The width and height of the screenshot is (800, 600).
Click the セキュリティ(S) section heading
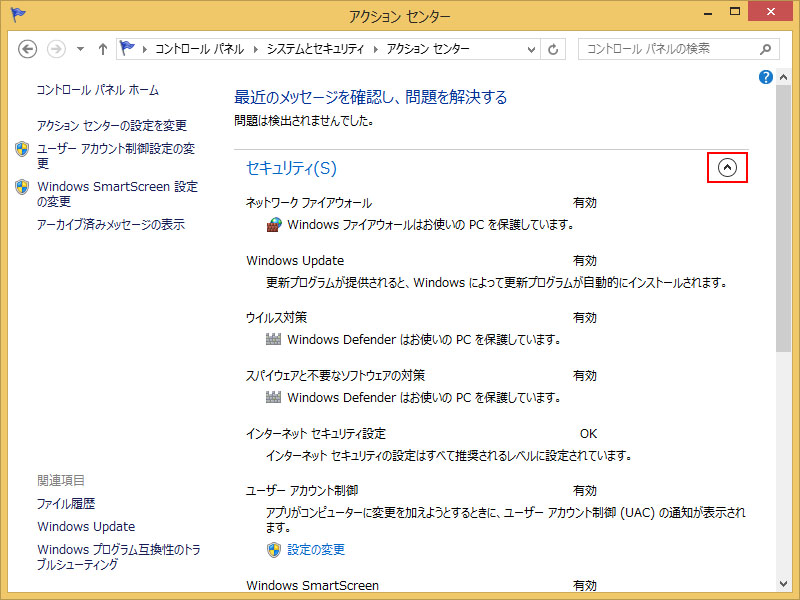[291, 168]
